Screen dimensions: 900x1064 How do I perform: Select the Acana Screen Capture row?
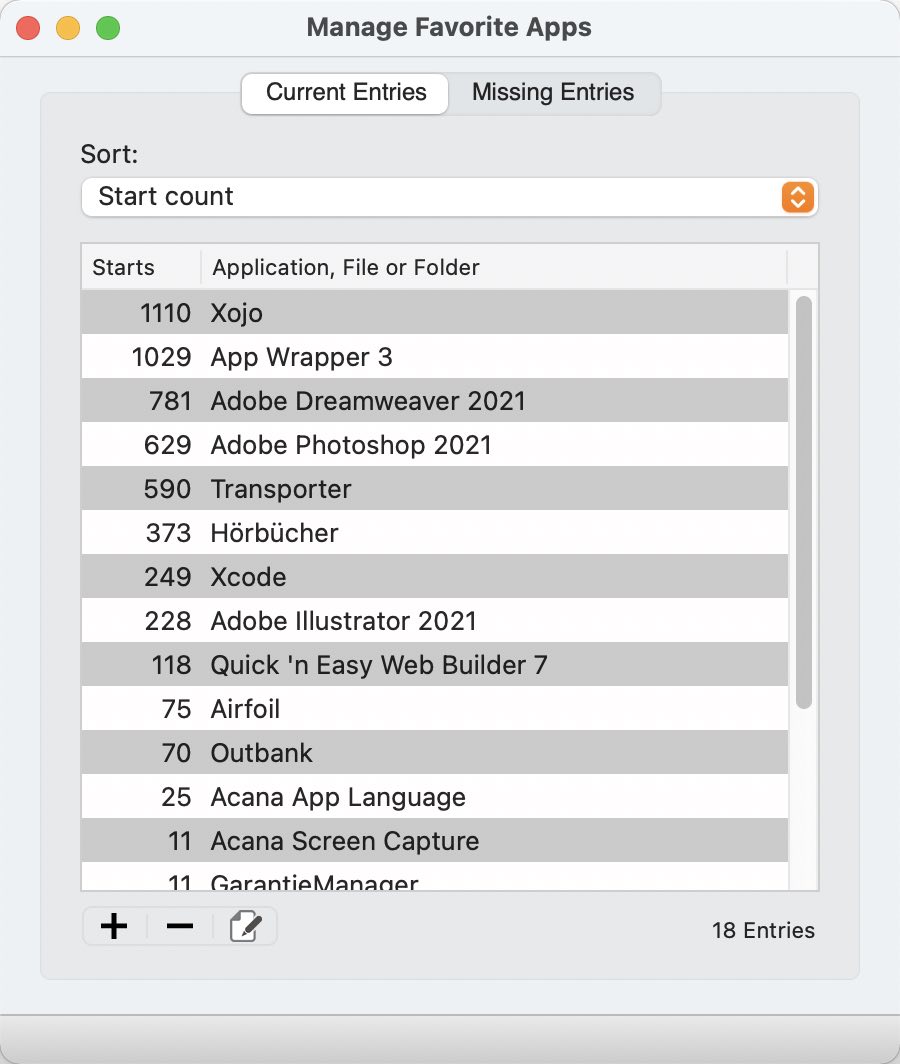coord(434,841)
